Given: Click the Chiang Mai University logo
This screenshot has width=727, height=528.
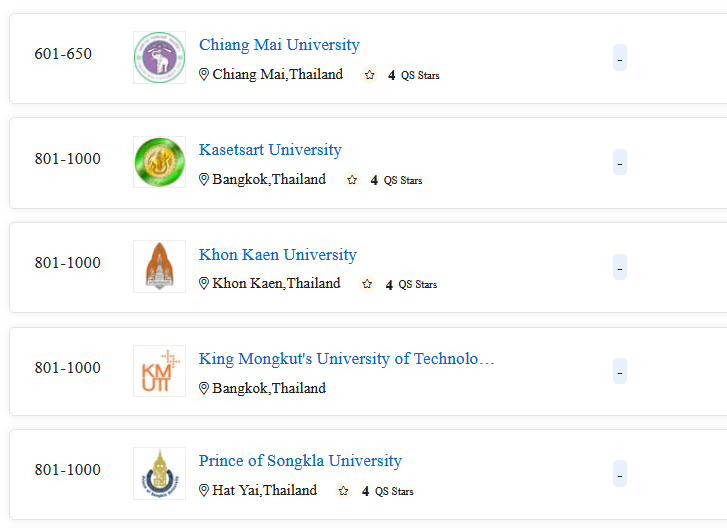Looking at the screenshot, I should (159, 57).
